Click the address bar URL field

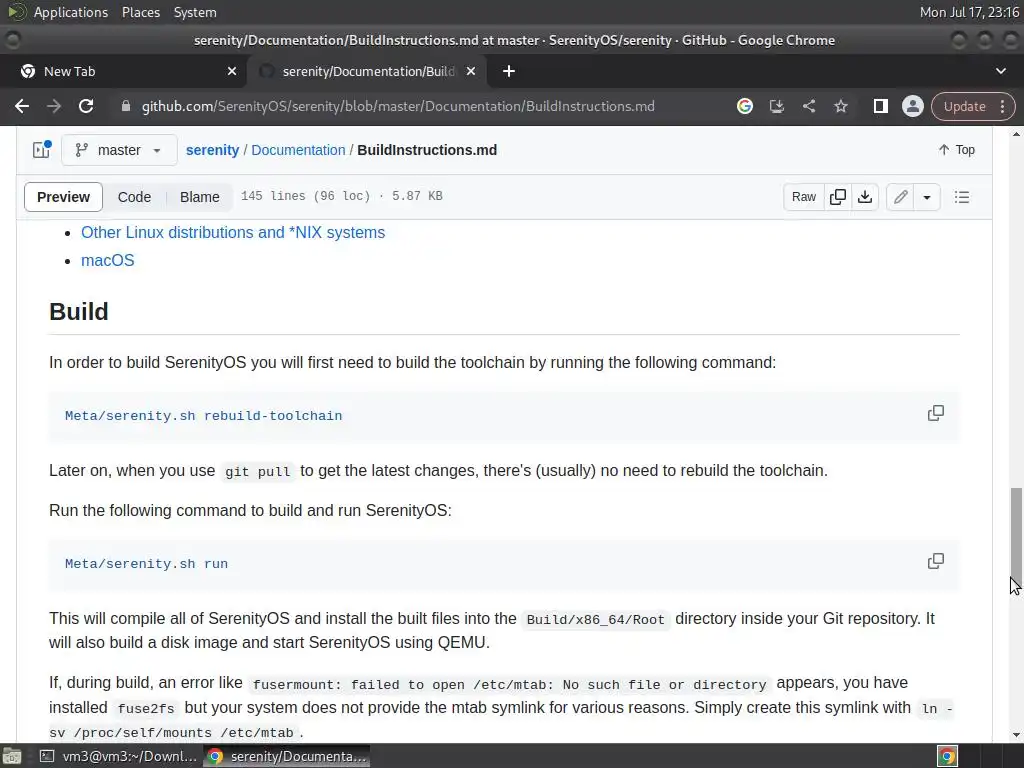398,106
